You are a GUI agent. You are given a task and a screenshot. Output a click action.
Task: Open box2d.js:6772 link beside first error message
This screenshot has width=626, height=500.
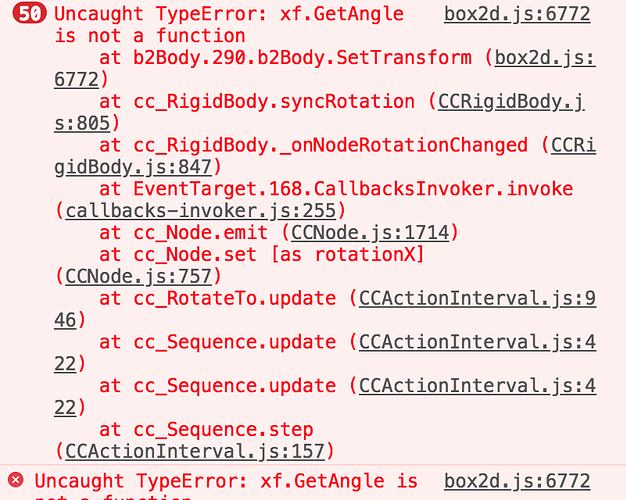516,14
